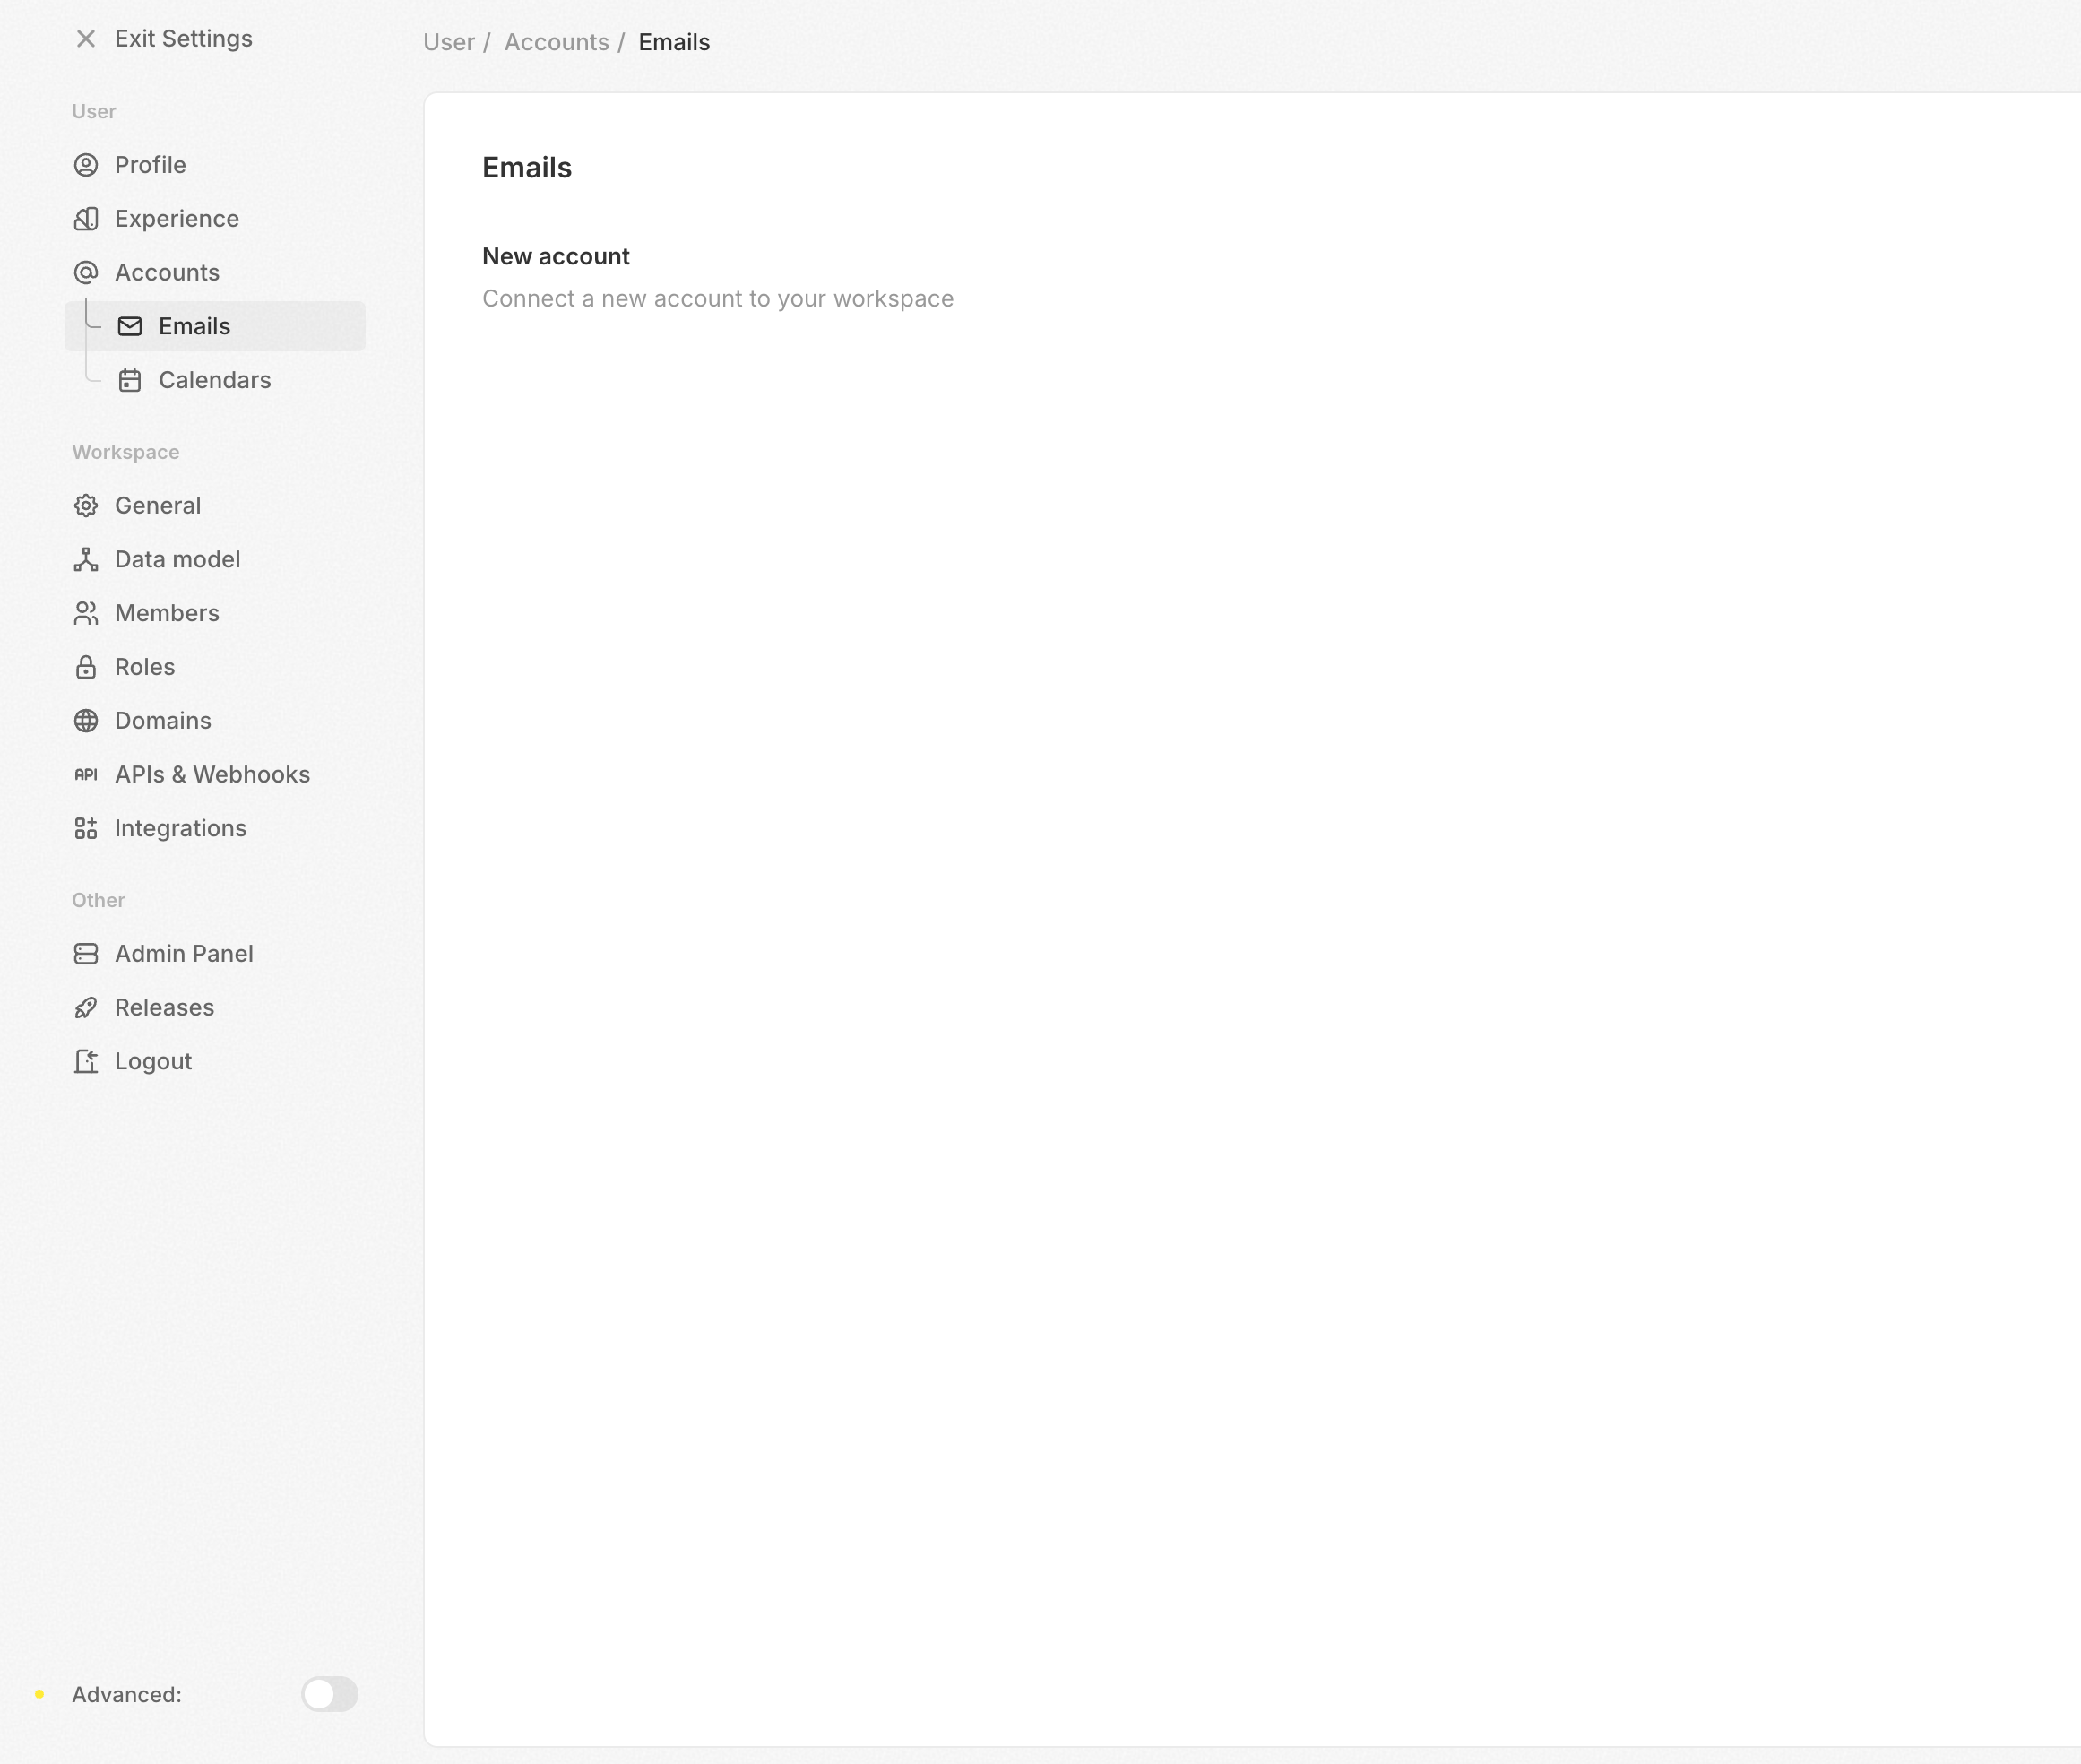
Task: Click the Data model hierarchy icon
Action: pos(86,560)
